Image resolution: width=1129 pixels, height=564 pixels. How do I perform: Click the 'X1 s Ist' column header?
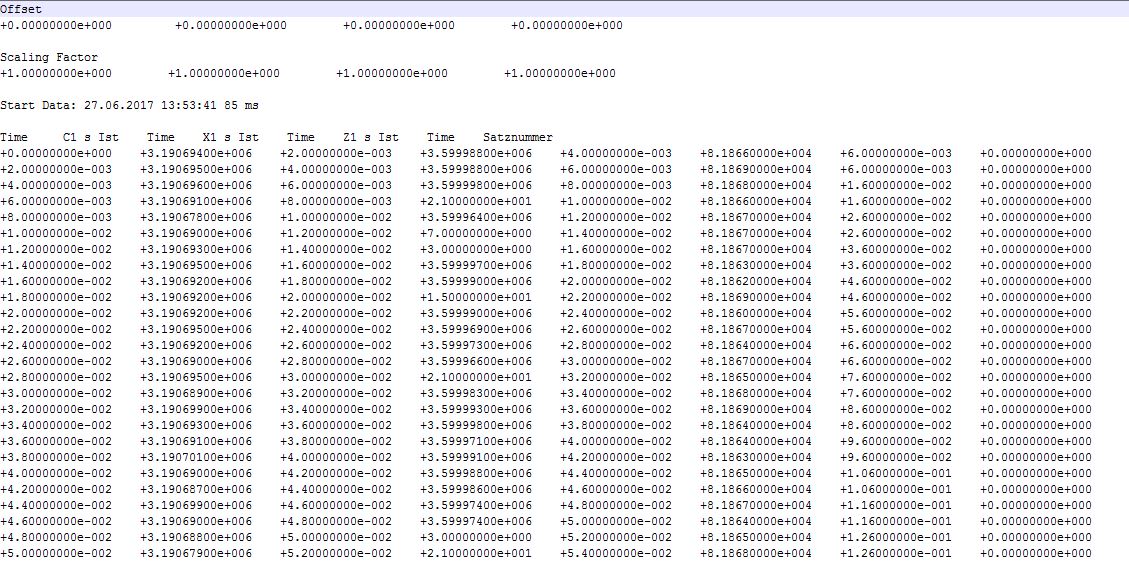point(230,137)
